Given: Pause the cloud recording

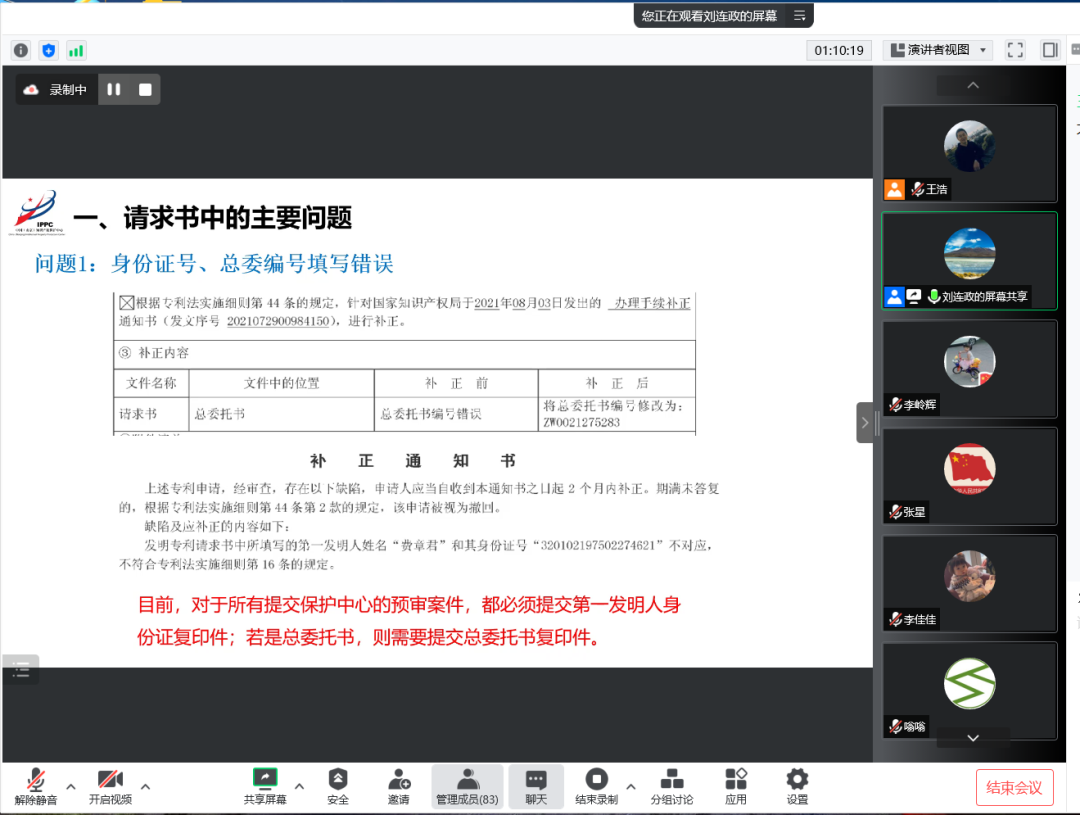Looking at the screenshot, I should point(114,90).
